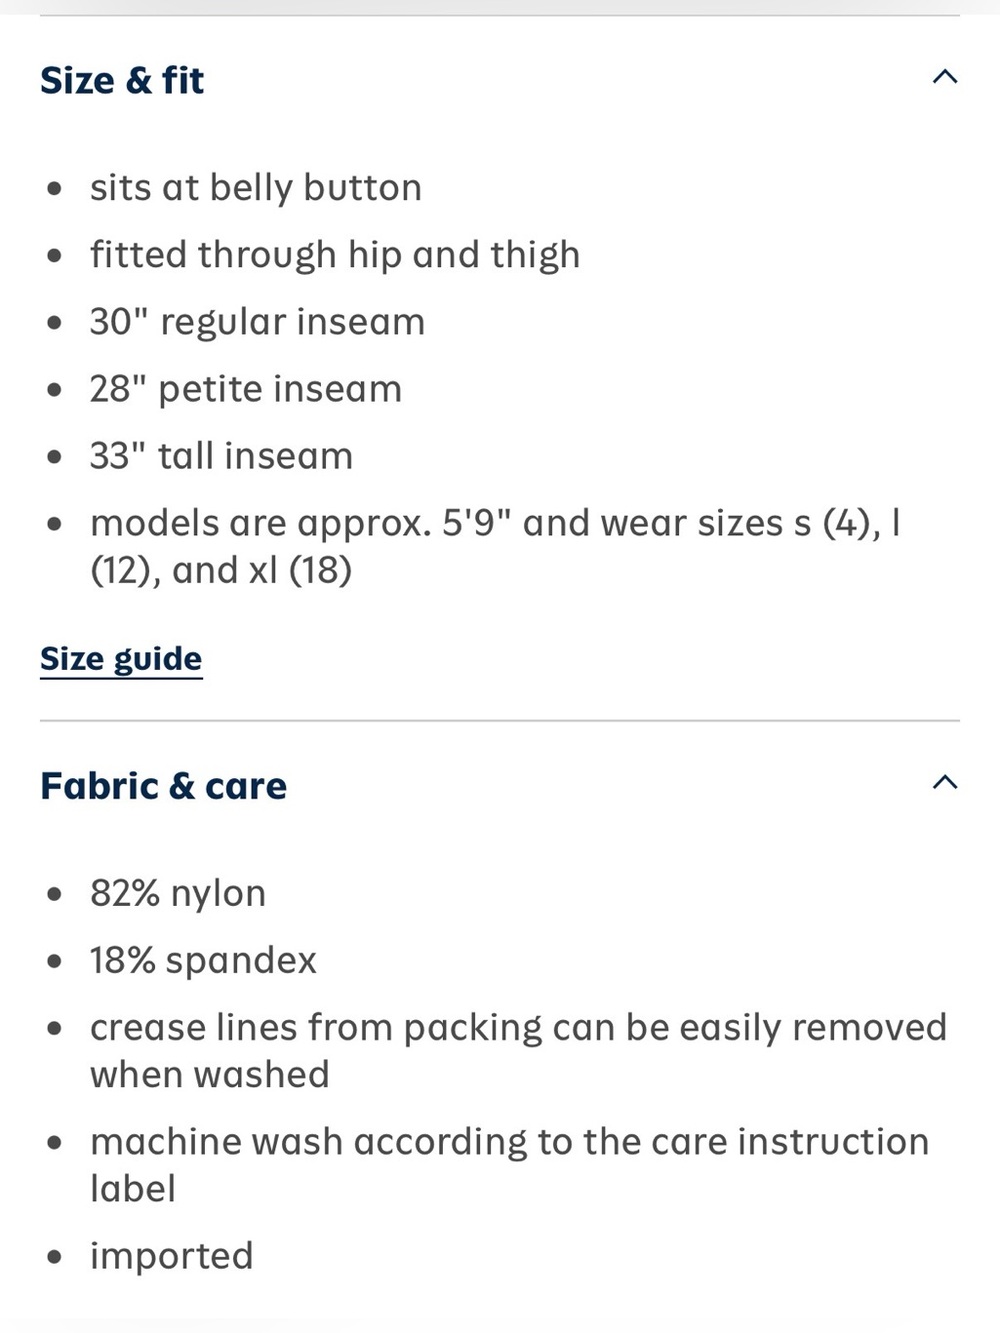
Task: Click the bullet before 33" tall inseam
Action: (x=55, y=456)
